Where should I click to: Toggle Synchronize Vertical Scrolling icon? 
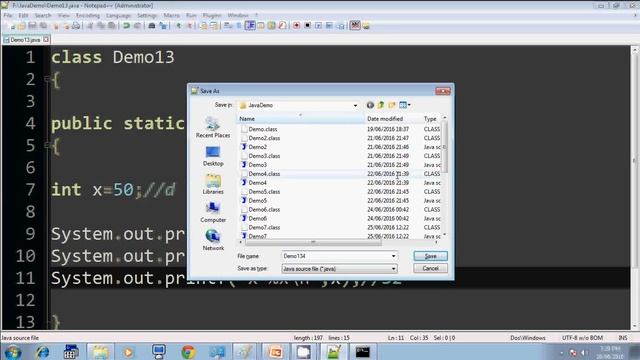pos(203,26)
